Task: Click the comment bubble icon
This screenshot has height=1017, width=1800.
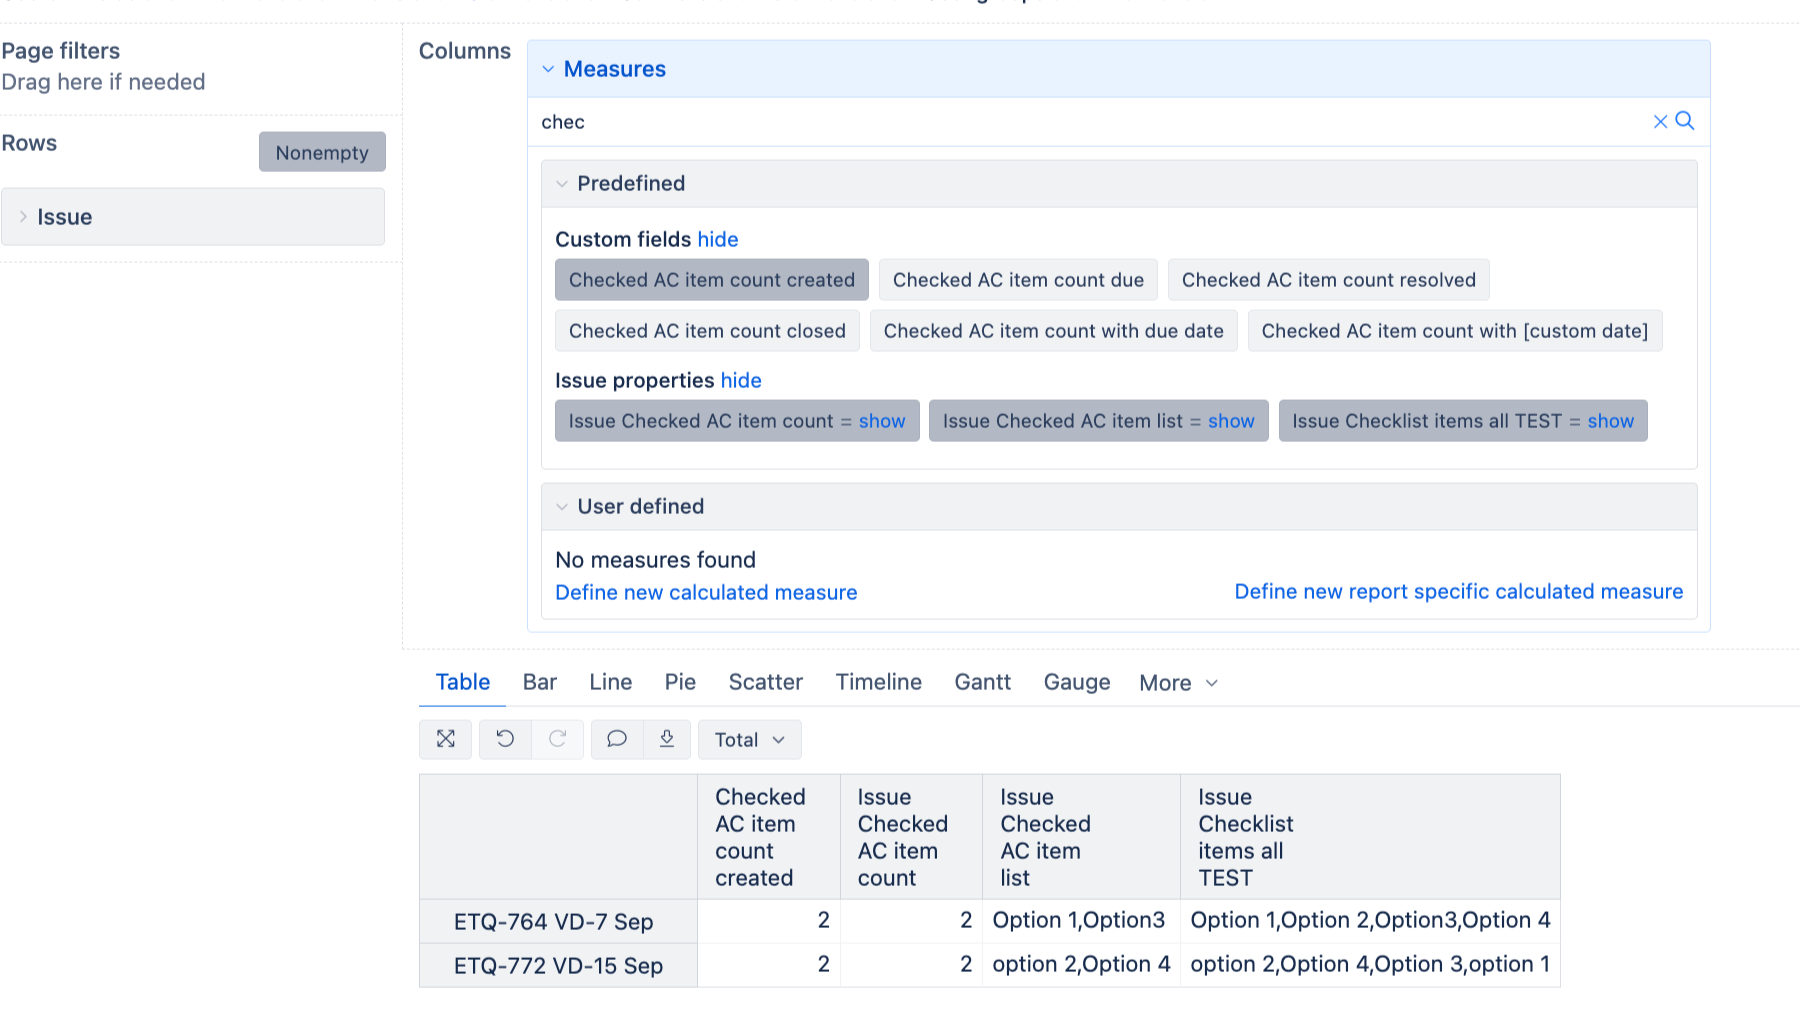Action: pos(617,739)
